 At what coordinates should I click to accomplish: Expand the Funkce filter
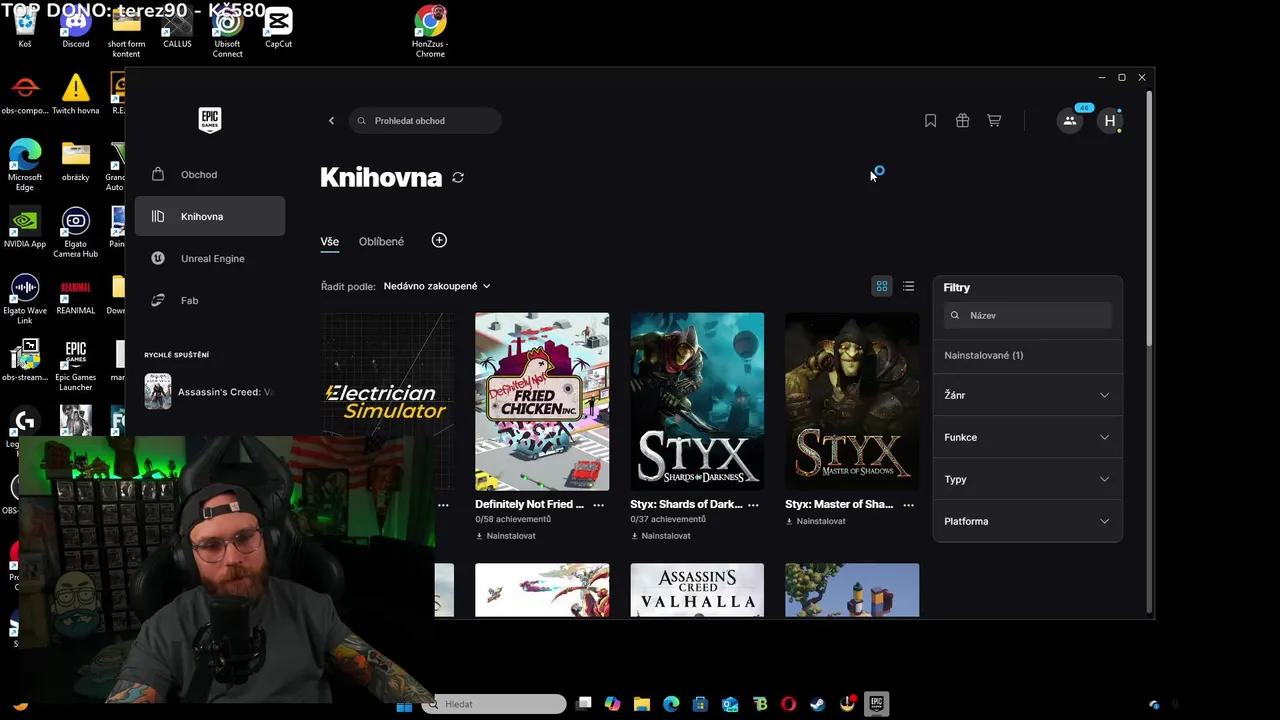click(x=1027, y=437)
